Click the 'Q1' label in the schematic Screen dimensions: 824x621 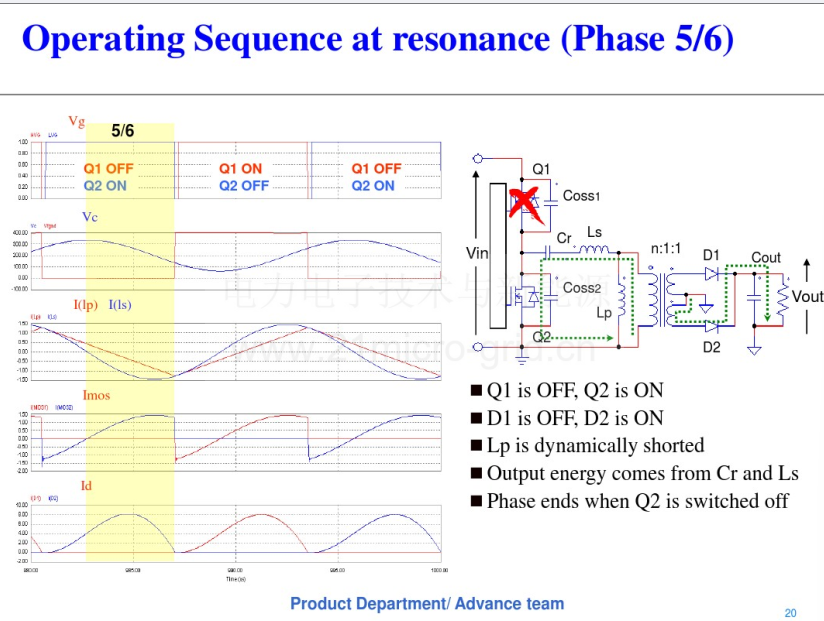point(541,169)
